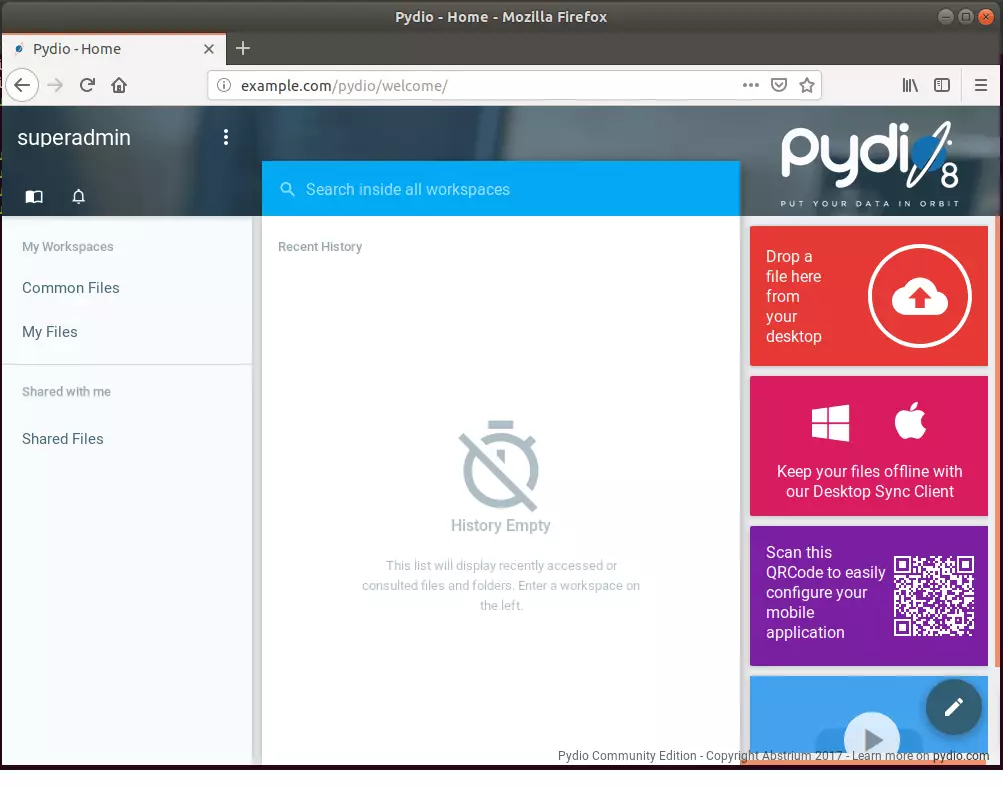The width and height of the screenshot is (1003, 787).
Task: Click the Scan this QRCode card text
Action: [x=825, y=592]
